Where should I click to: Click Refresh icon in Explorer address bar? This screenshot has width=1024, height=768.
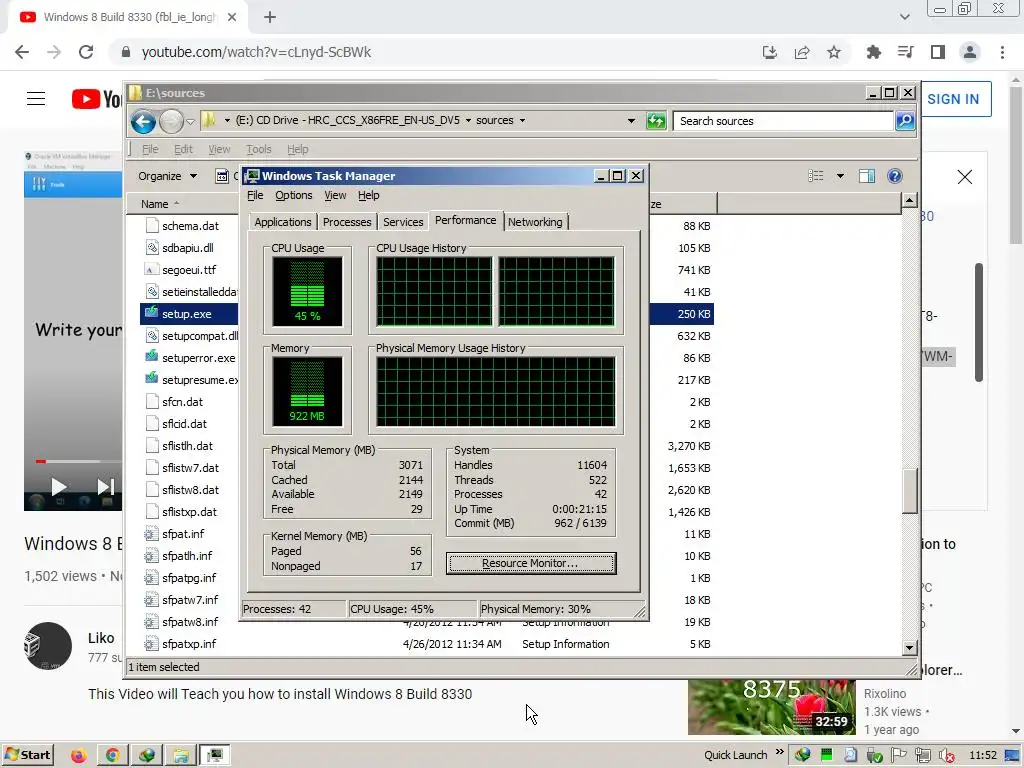point(656,121)
